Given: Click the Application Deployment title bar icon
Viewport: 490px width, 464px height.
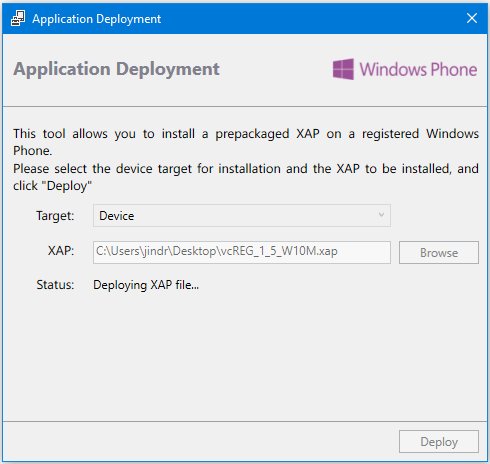Looking at the screenshot, I should click(18, 19).
